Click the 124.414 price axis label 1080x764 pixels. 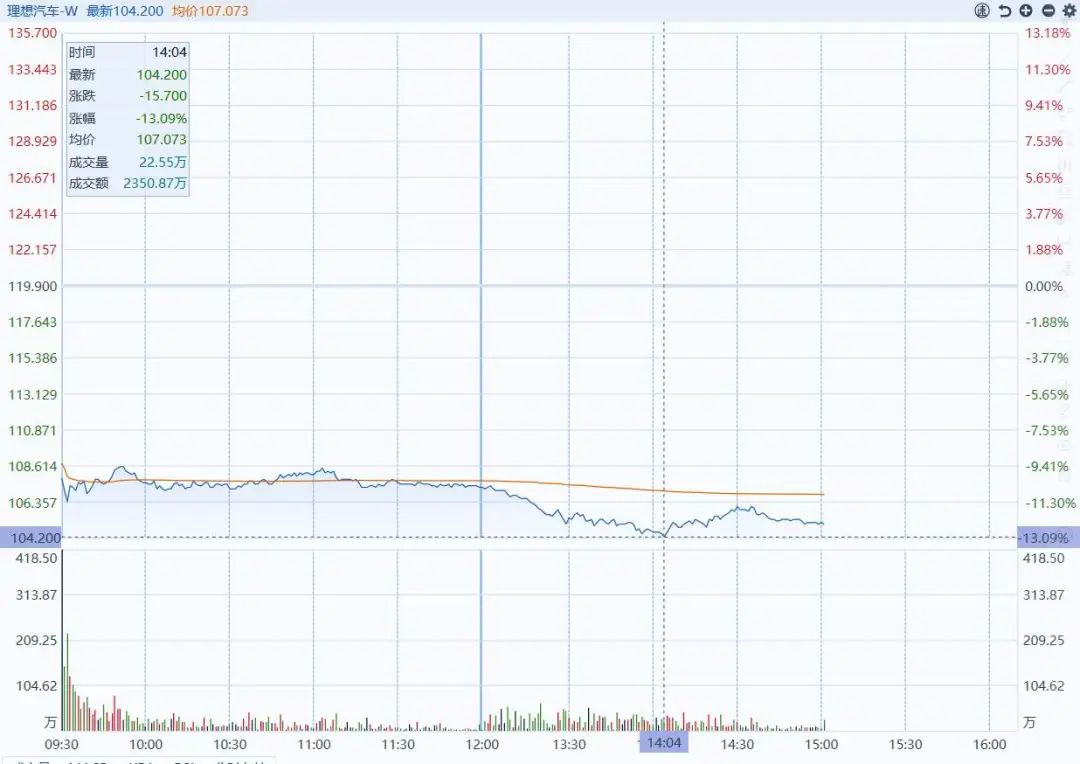pos(32,214)
